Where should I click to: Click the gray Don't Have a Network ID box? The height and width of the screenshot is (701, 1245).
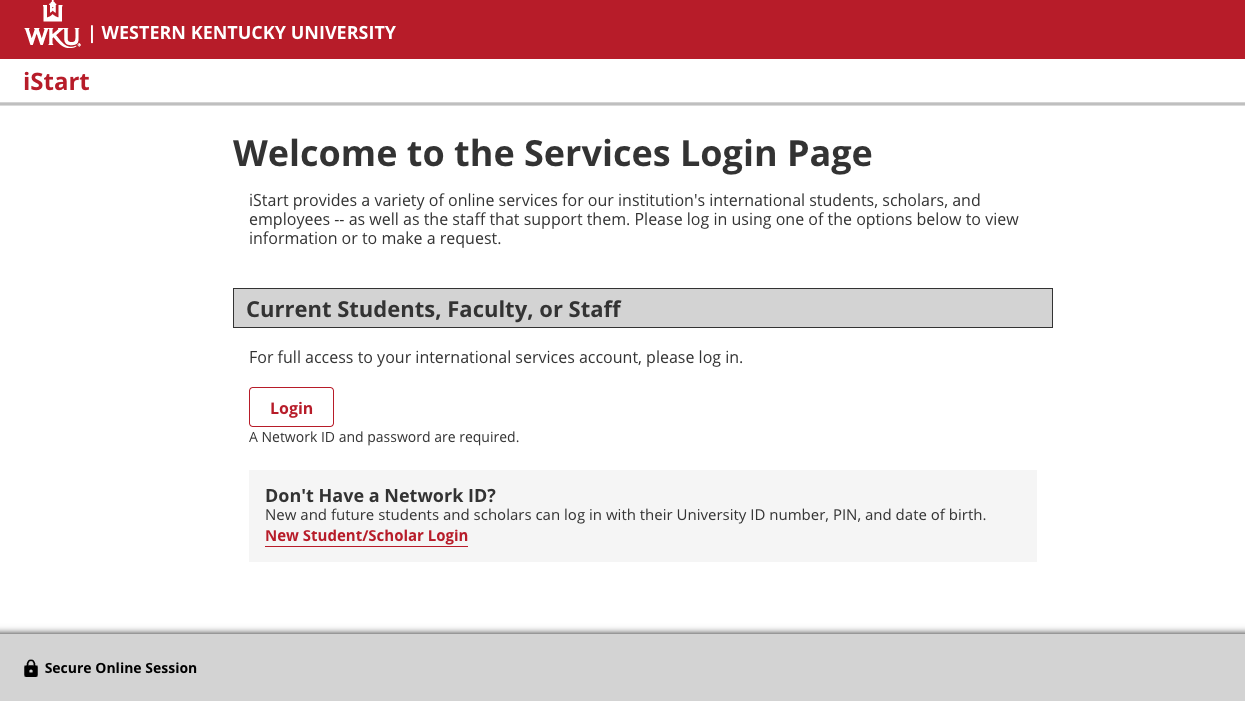tap(642, 515)
